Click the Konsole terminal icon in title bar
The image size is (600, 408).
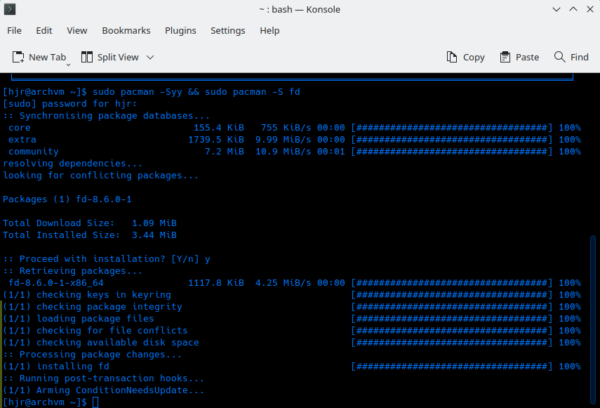tap(10, 9)
